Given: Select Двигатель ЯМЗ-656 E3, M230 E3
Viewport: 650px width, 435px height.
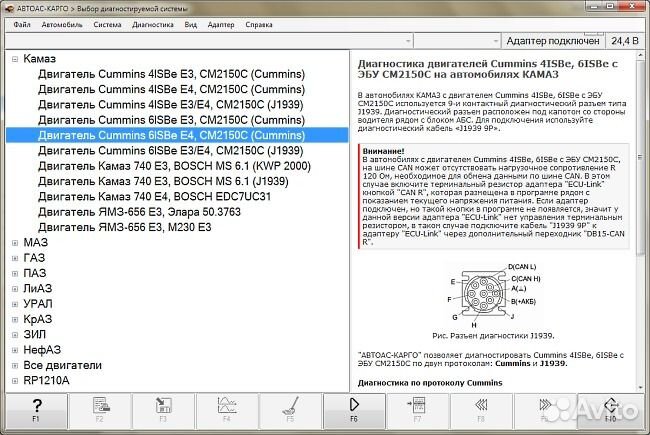Looking at the screenshot, I should click(124, 227).
